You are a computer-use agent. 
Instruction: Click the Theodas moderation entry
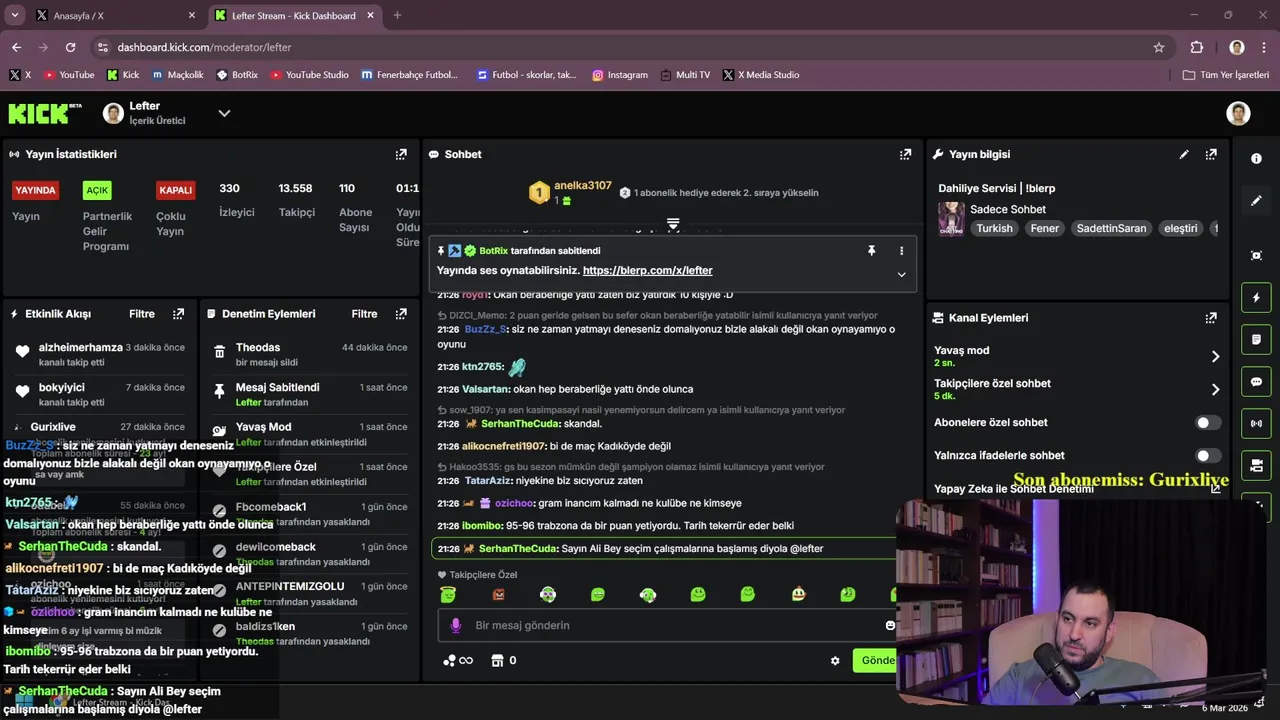point(310,354)
